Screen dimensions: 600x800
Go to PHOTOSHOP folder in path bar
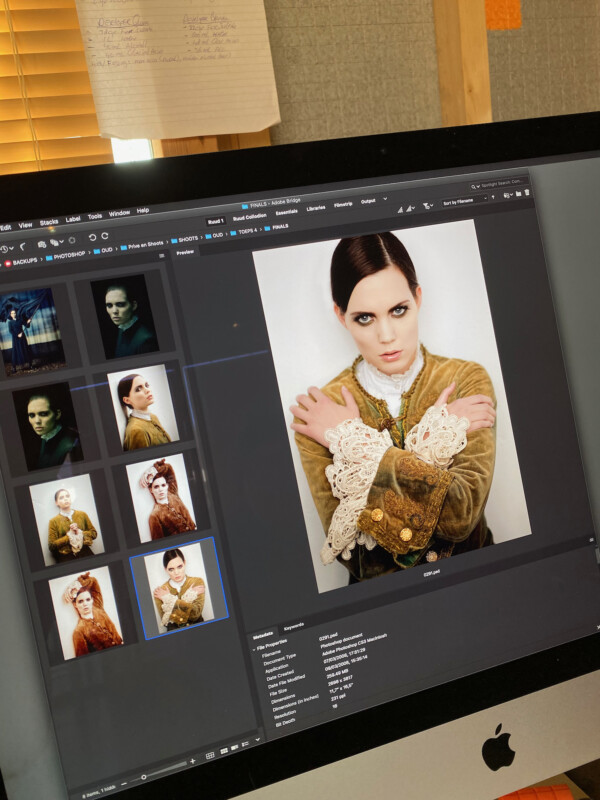[x=65, y=256]
